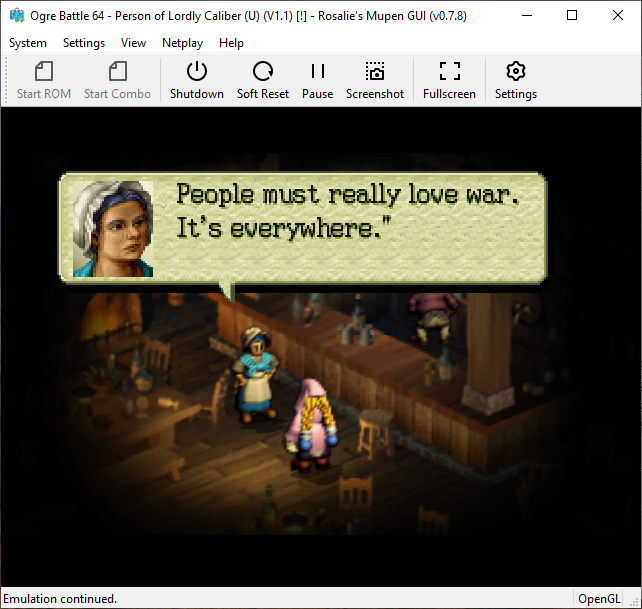
Task: Open the View menu
Action: [133, 43]
